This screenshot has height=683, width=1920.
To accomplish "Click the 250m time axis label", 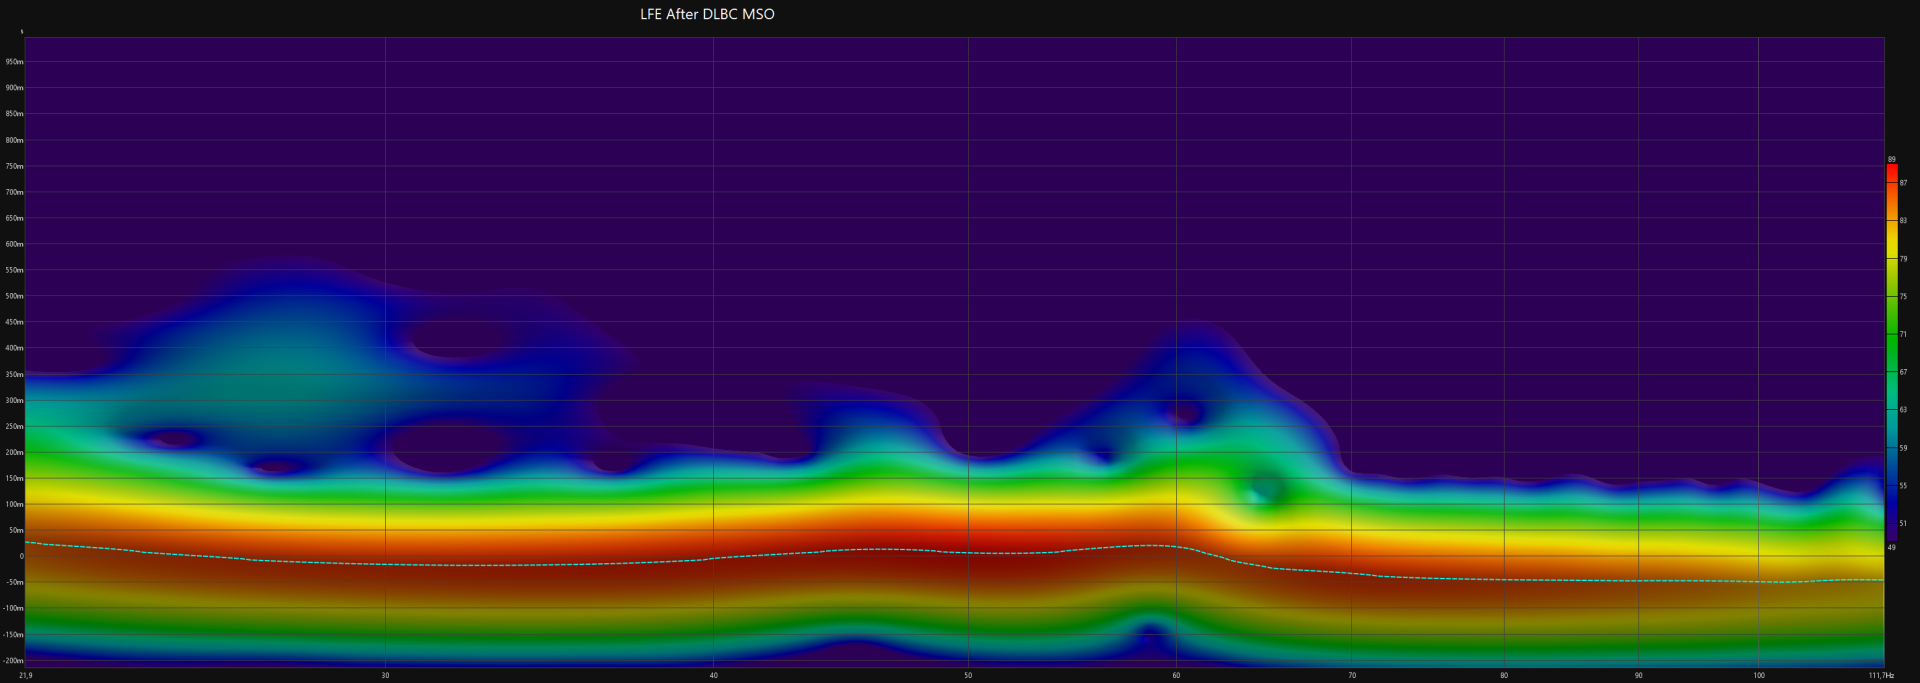I will tap(14, 427).
